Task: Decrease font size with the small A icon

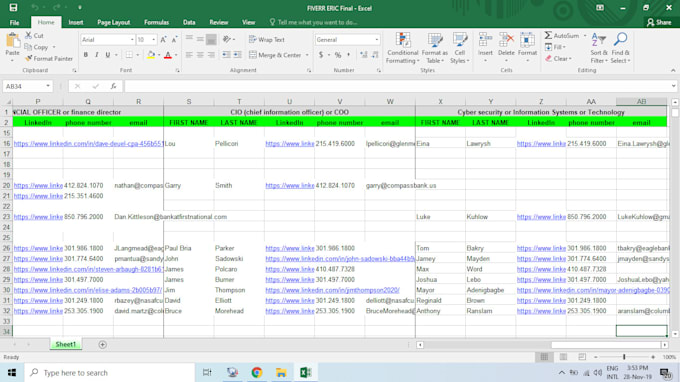Action: point(174,39)
